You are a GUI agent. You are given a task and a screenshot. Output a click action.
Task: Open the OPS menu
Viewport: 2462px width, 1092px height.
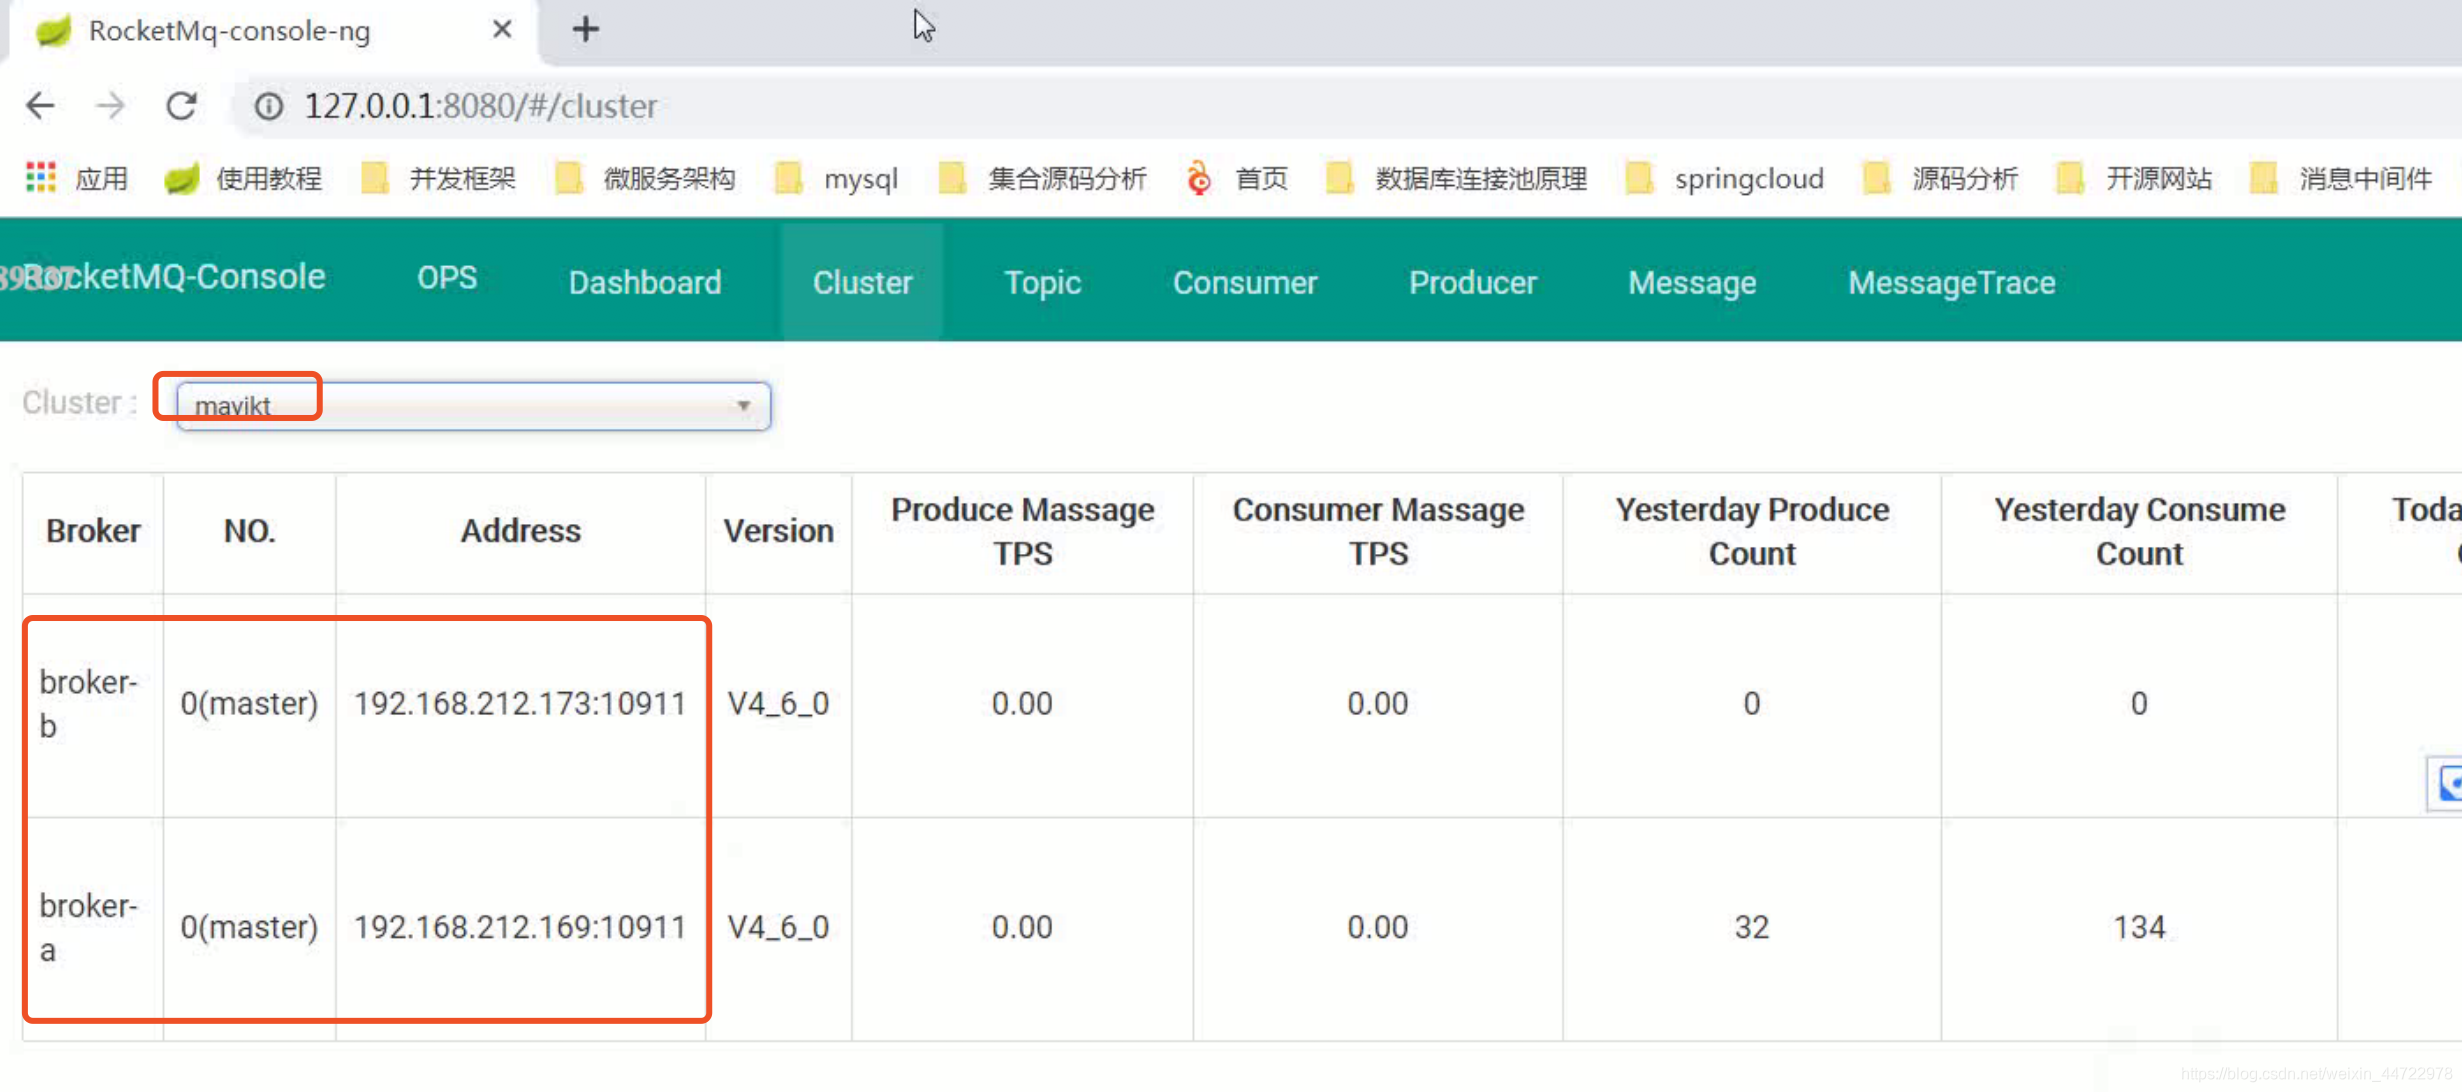pyautogui.click(x=447, y=278)
